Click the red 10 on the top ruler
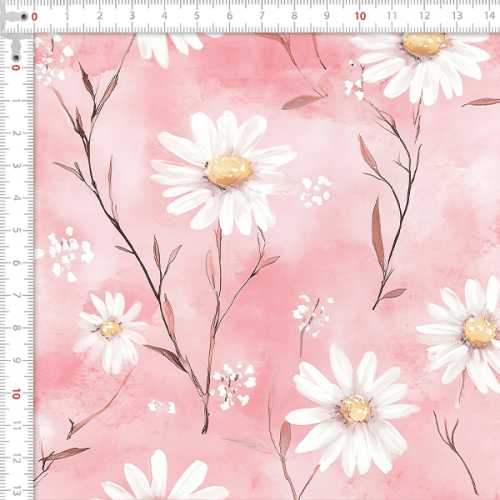 [x=360, y=16]
